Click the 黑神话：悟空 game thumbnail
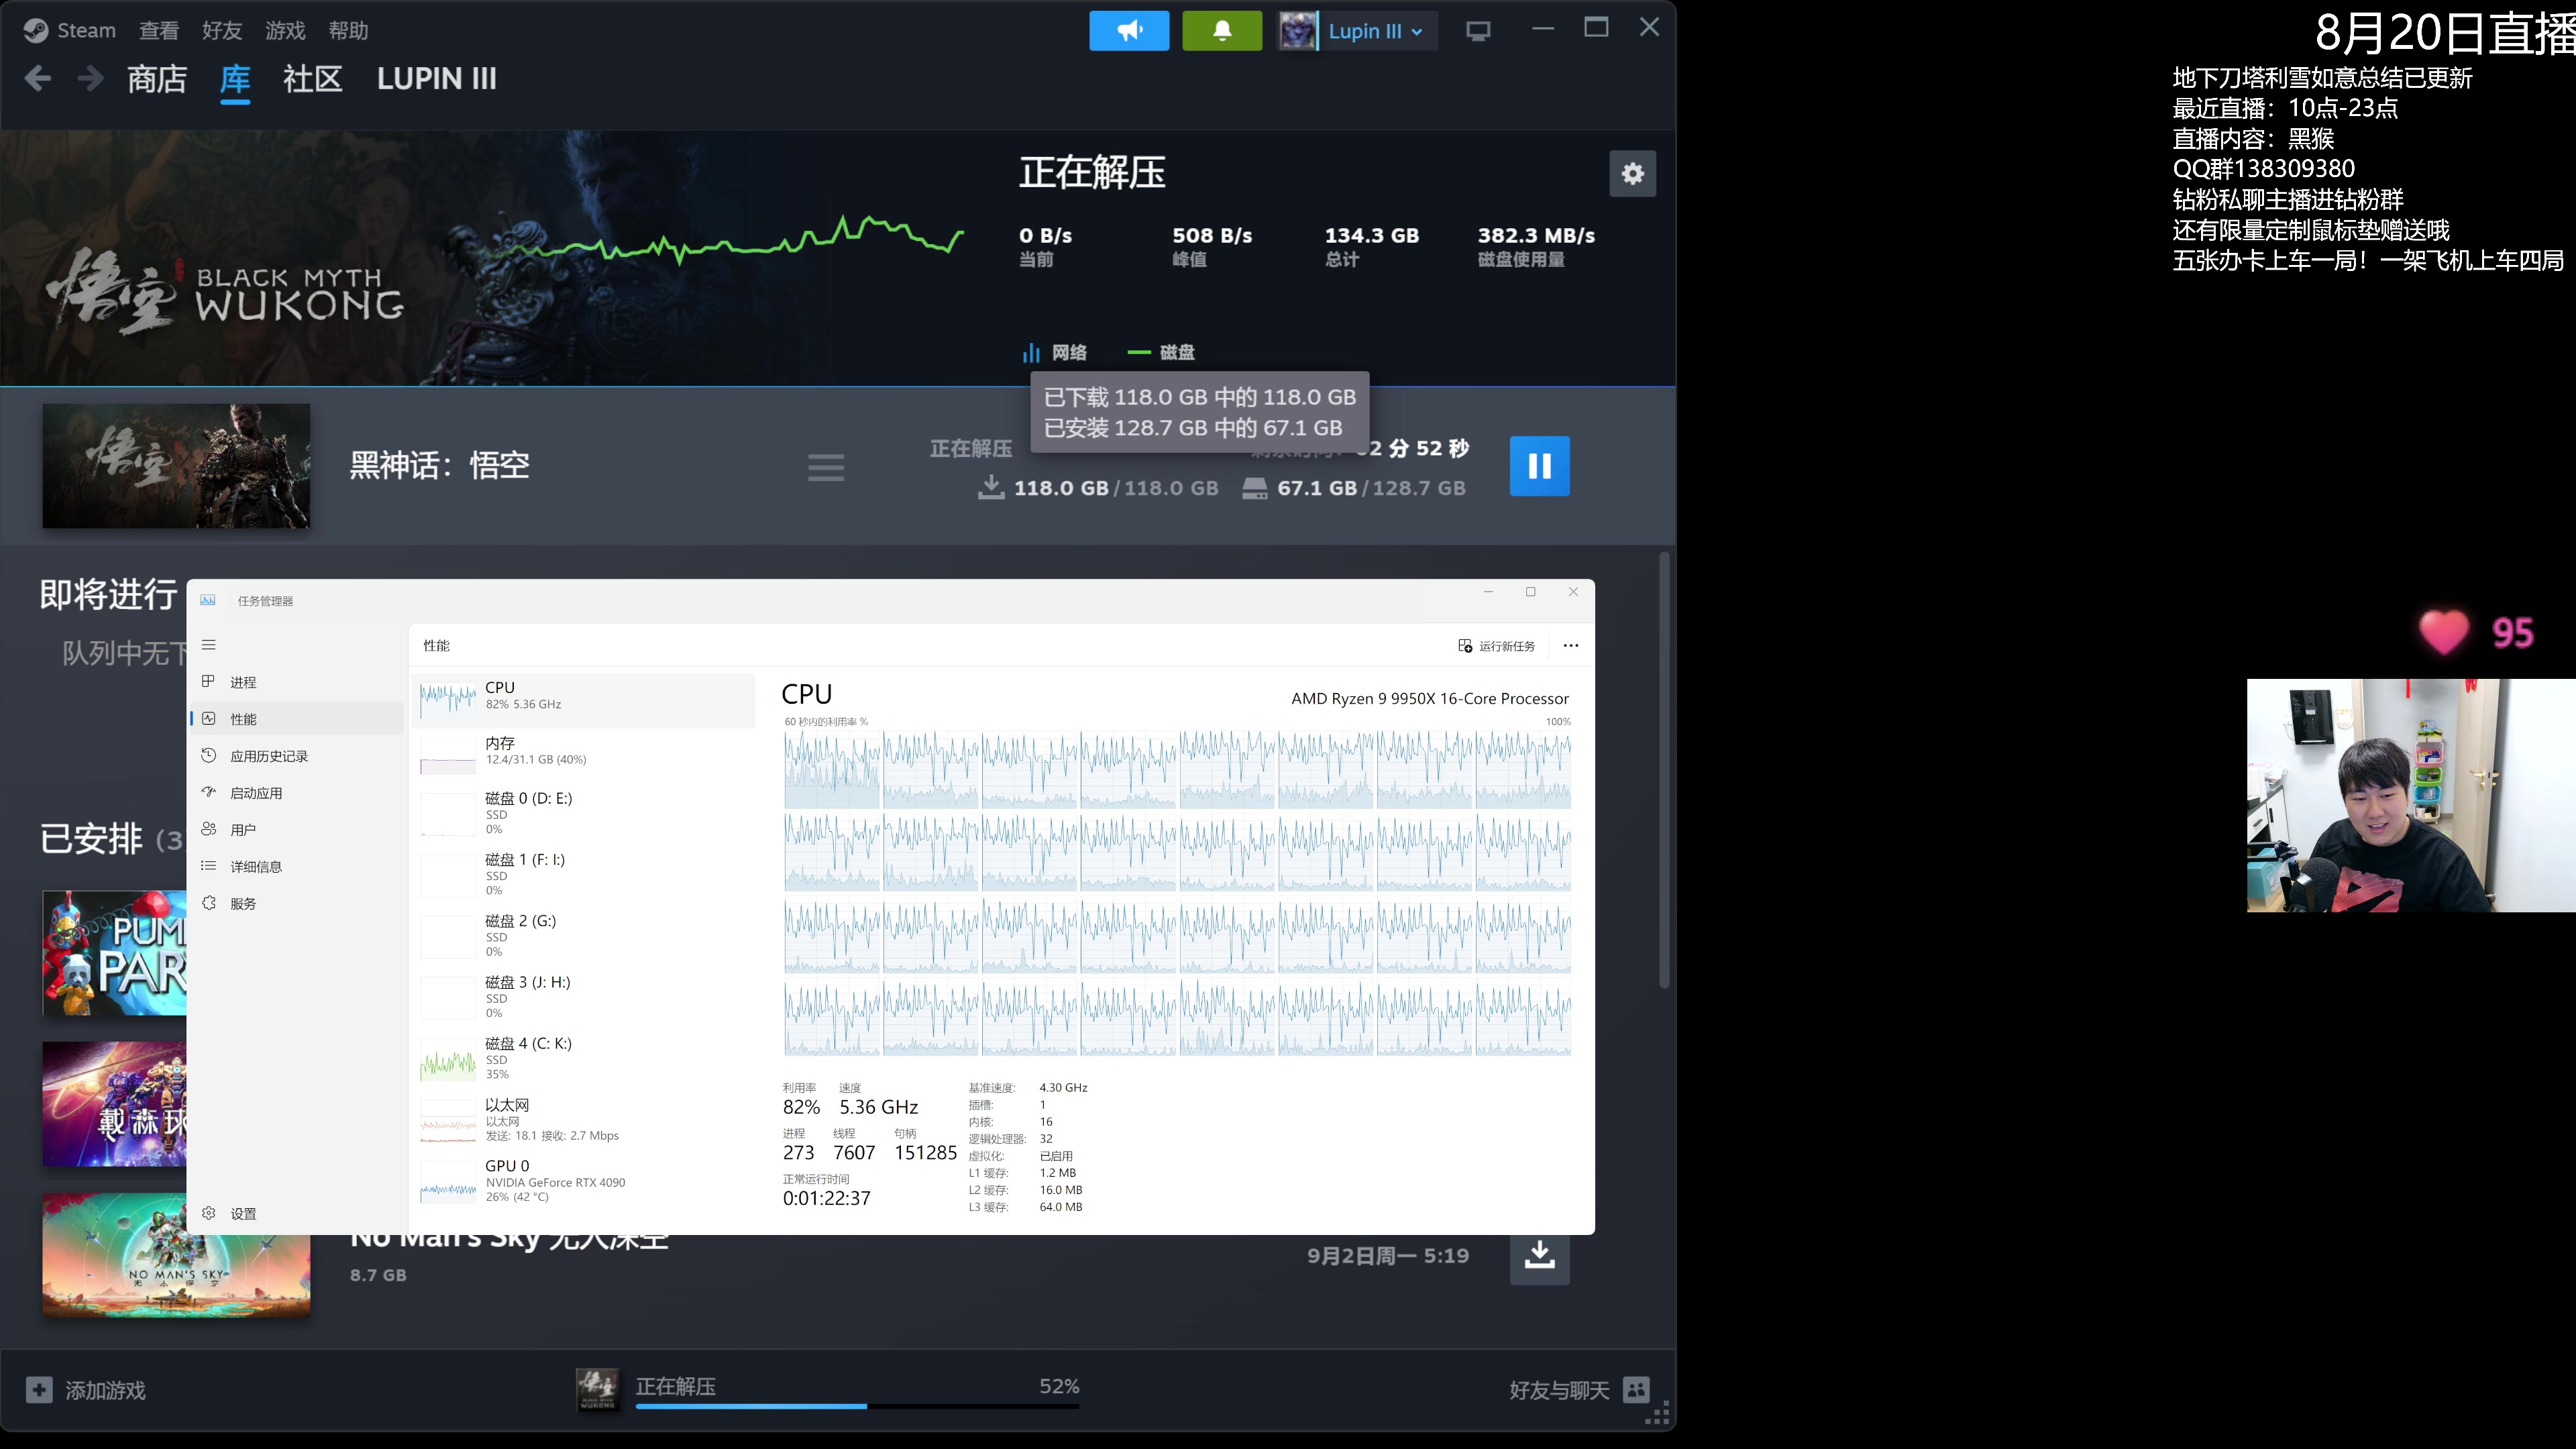This screenshot has width=2576, height=1449. pos(176,466)
